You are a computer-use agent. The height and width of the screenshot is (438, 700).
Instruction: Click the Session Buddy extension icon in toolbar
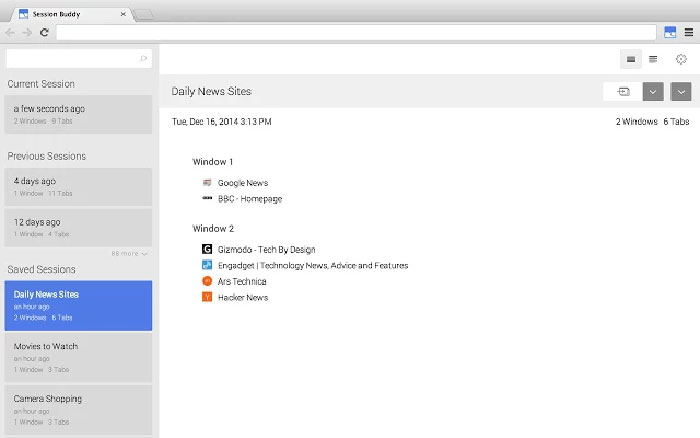[669, 32]
